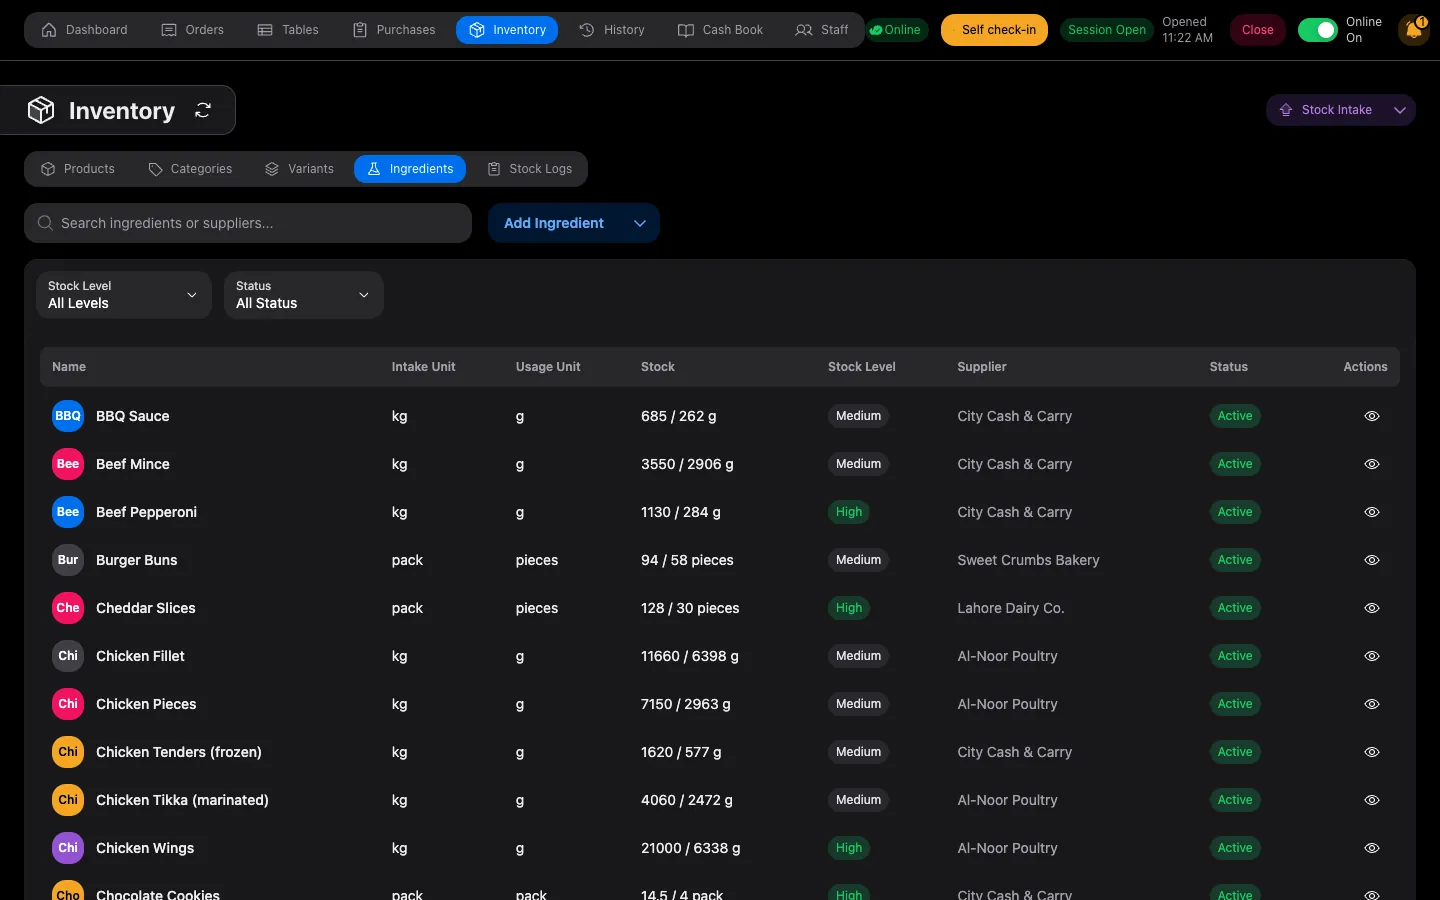Open the Stock Level filter dropdown
1440x900 pixels.
(x=124, y=295)
